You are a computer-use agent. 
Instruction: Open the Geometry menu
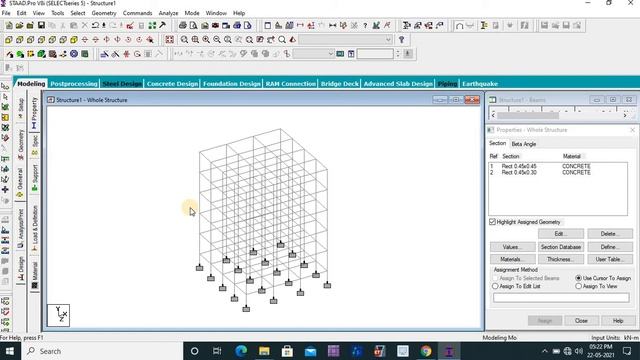104,13
